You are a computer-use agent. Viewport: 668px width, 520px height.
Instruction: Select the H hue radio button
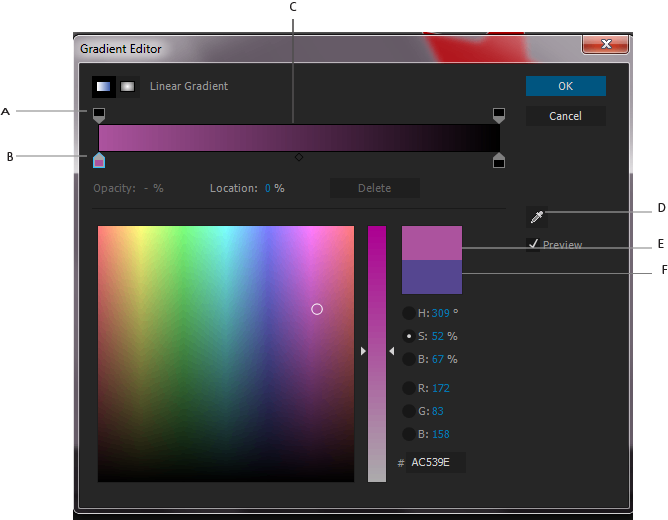(x=409, y=313)
